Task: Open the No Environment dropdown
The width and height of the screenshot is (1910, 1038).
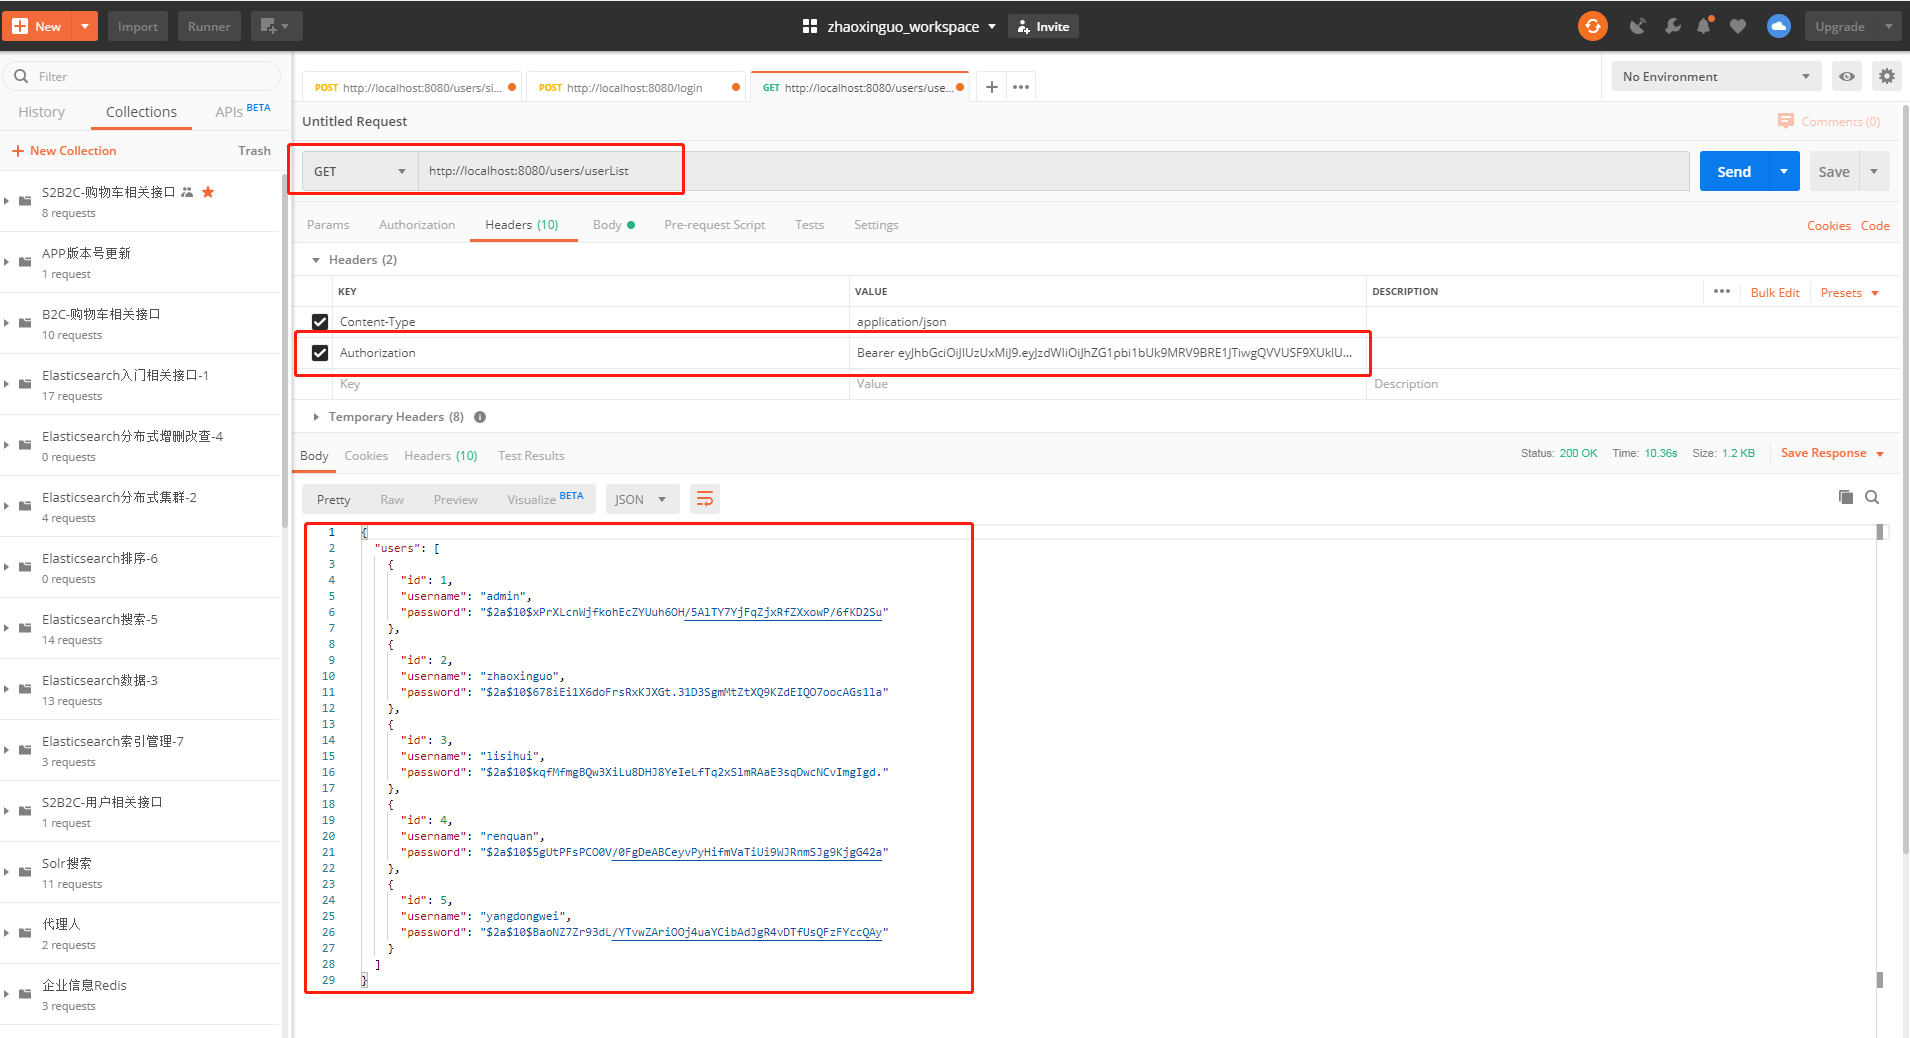Action: pos(1716,76)
